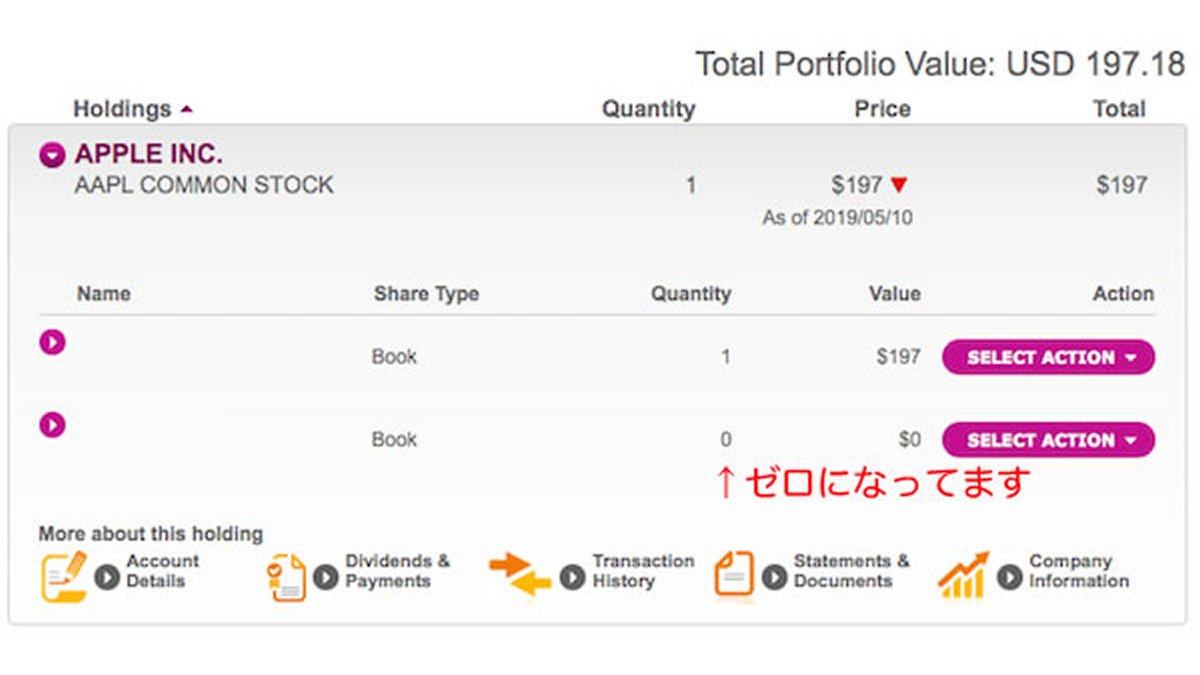This screenshot has height=675, width=1200.
Task: Open the Statements & Documents link
Action: tap(851, 571)
